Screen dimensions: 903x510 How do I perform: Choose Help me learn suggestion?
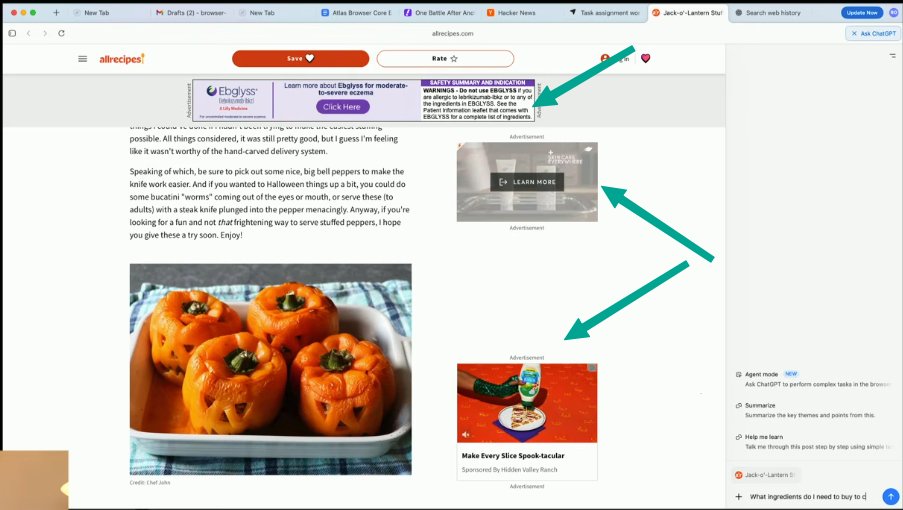pos(813,442)
